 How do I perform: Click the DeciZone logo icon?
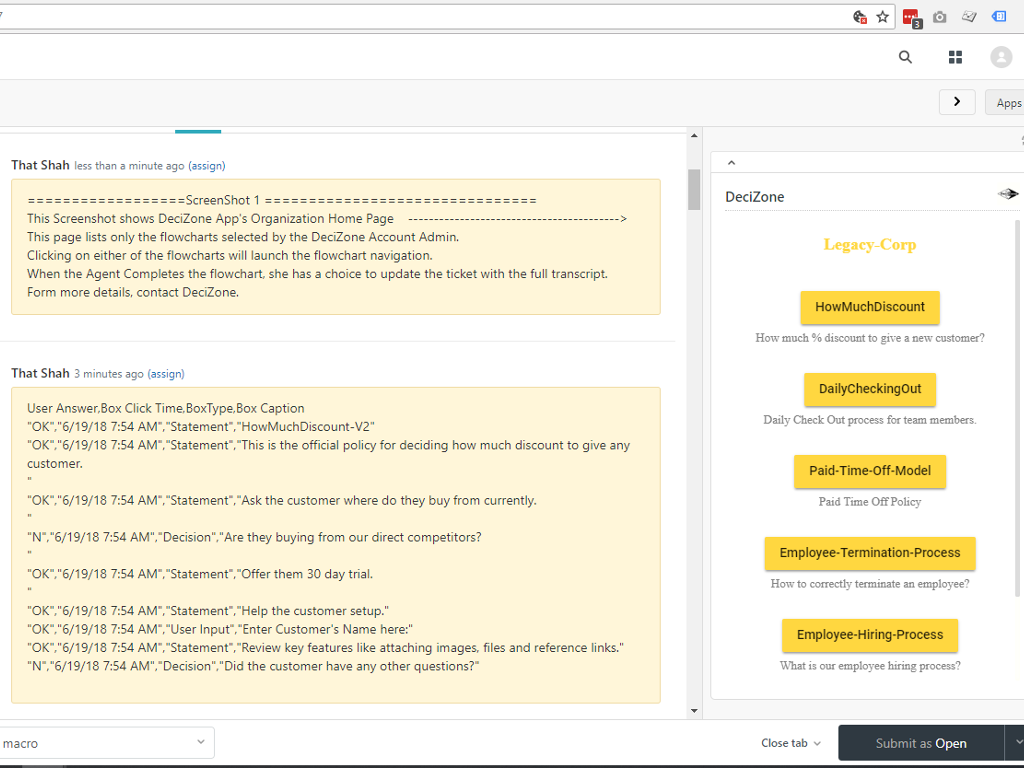[1008, 194]
